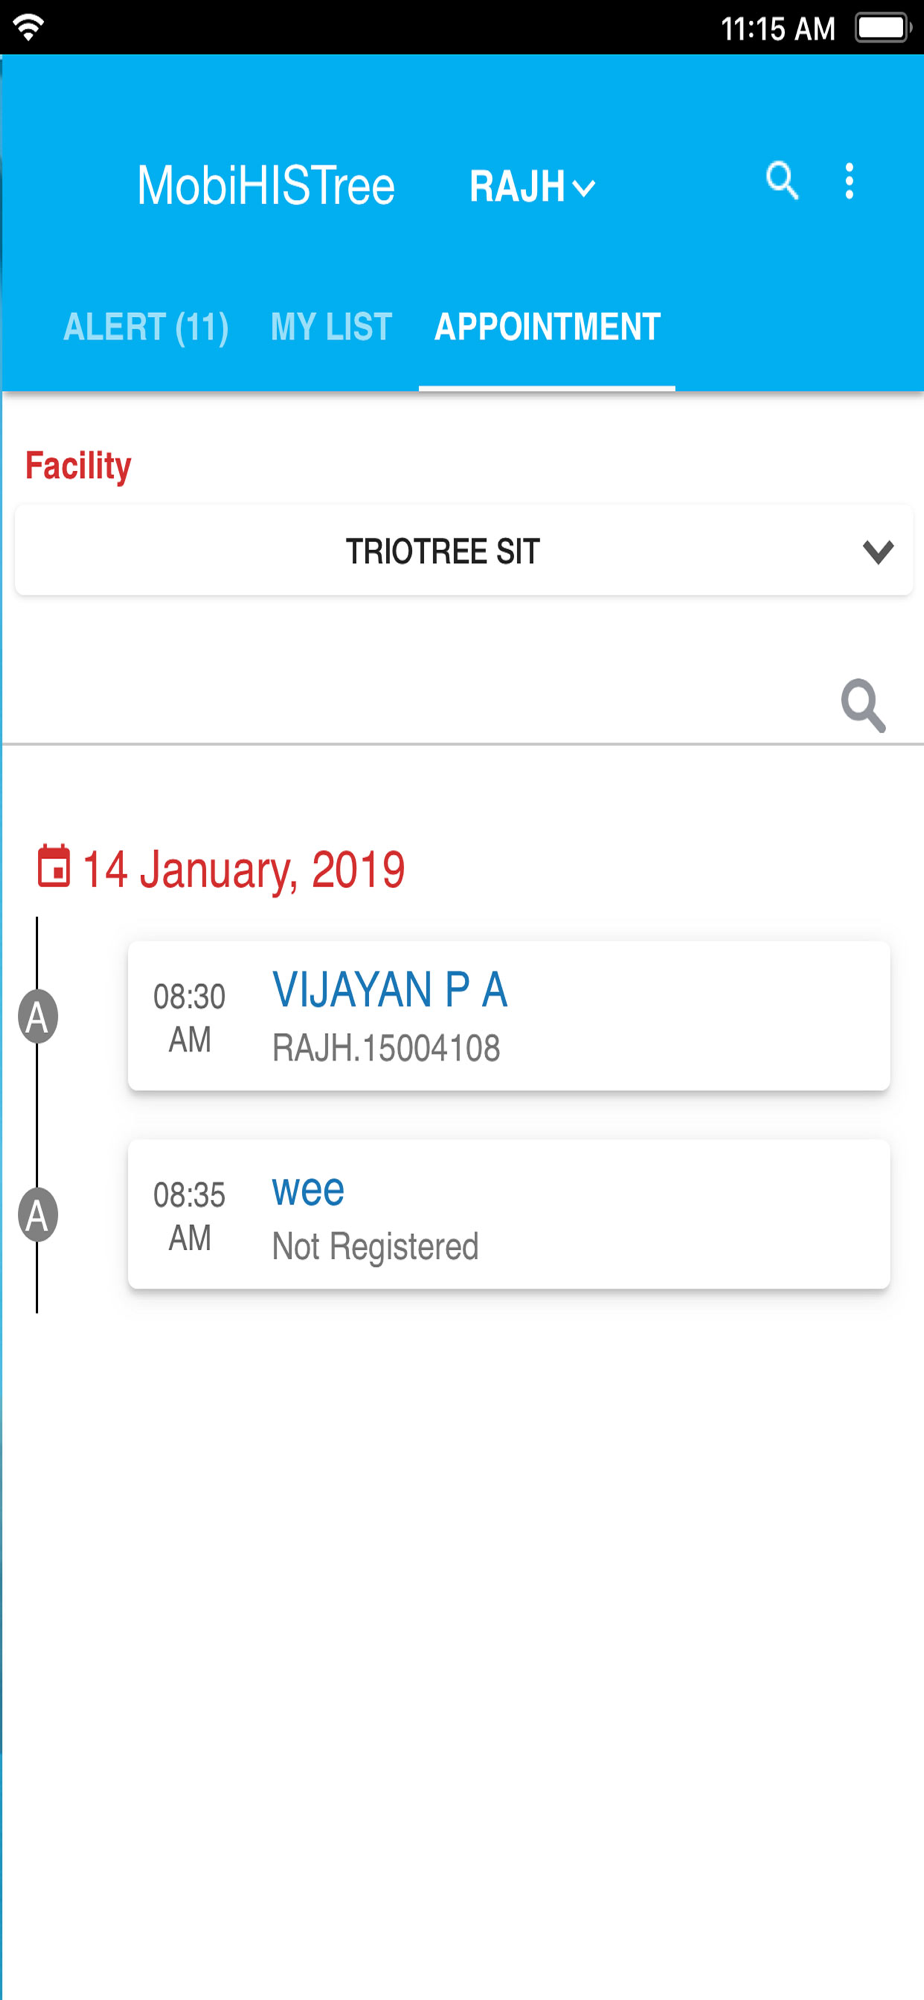This screenshot has height=2000, width=924.
Task: Switch to the MY LIST tab
Action: (331, 327)
